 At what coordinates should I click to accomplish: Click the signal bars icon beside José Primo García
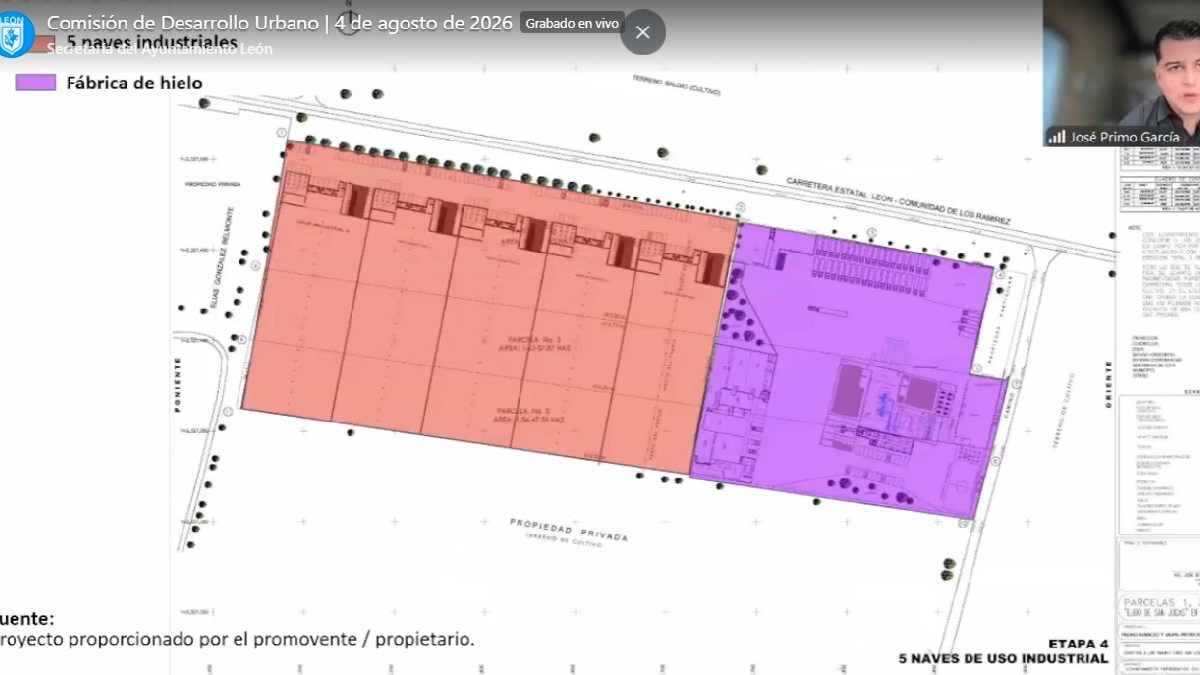1056,137
